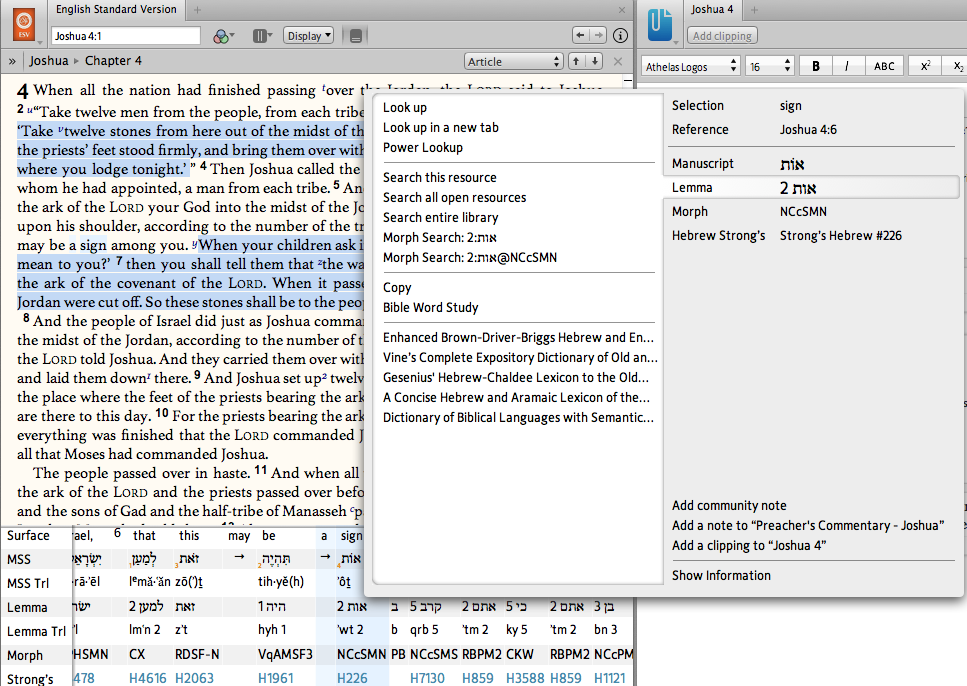Close the English Standard Version panel

tap(622, 10)
